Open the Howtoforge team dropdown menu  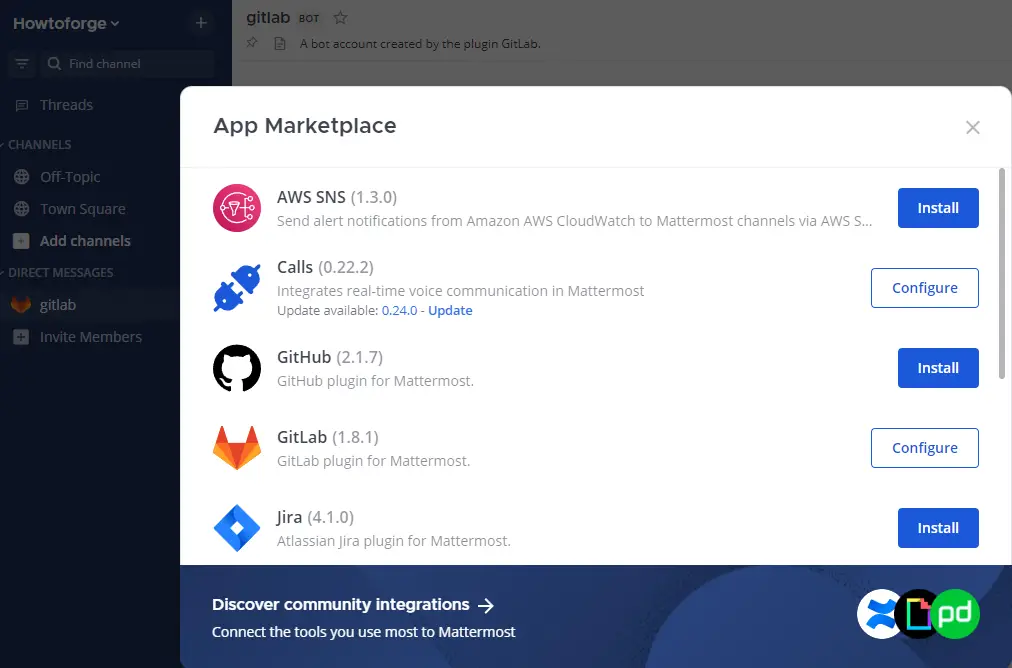66,23
